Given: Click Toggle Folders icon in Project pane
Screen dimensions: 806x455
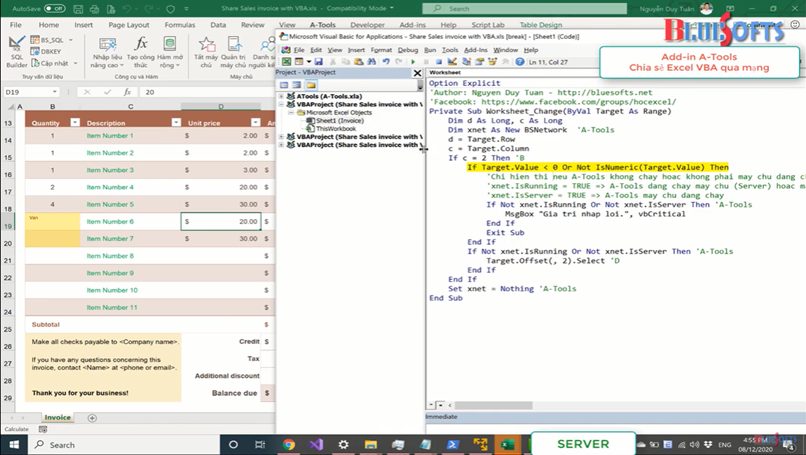Looking at the screenshot, I should coord(310,85).
